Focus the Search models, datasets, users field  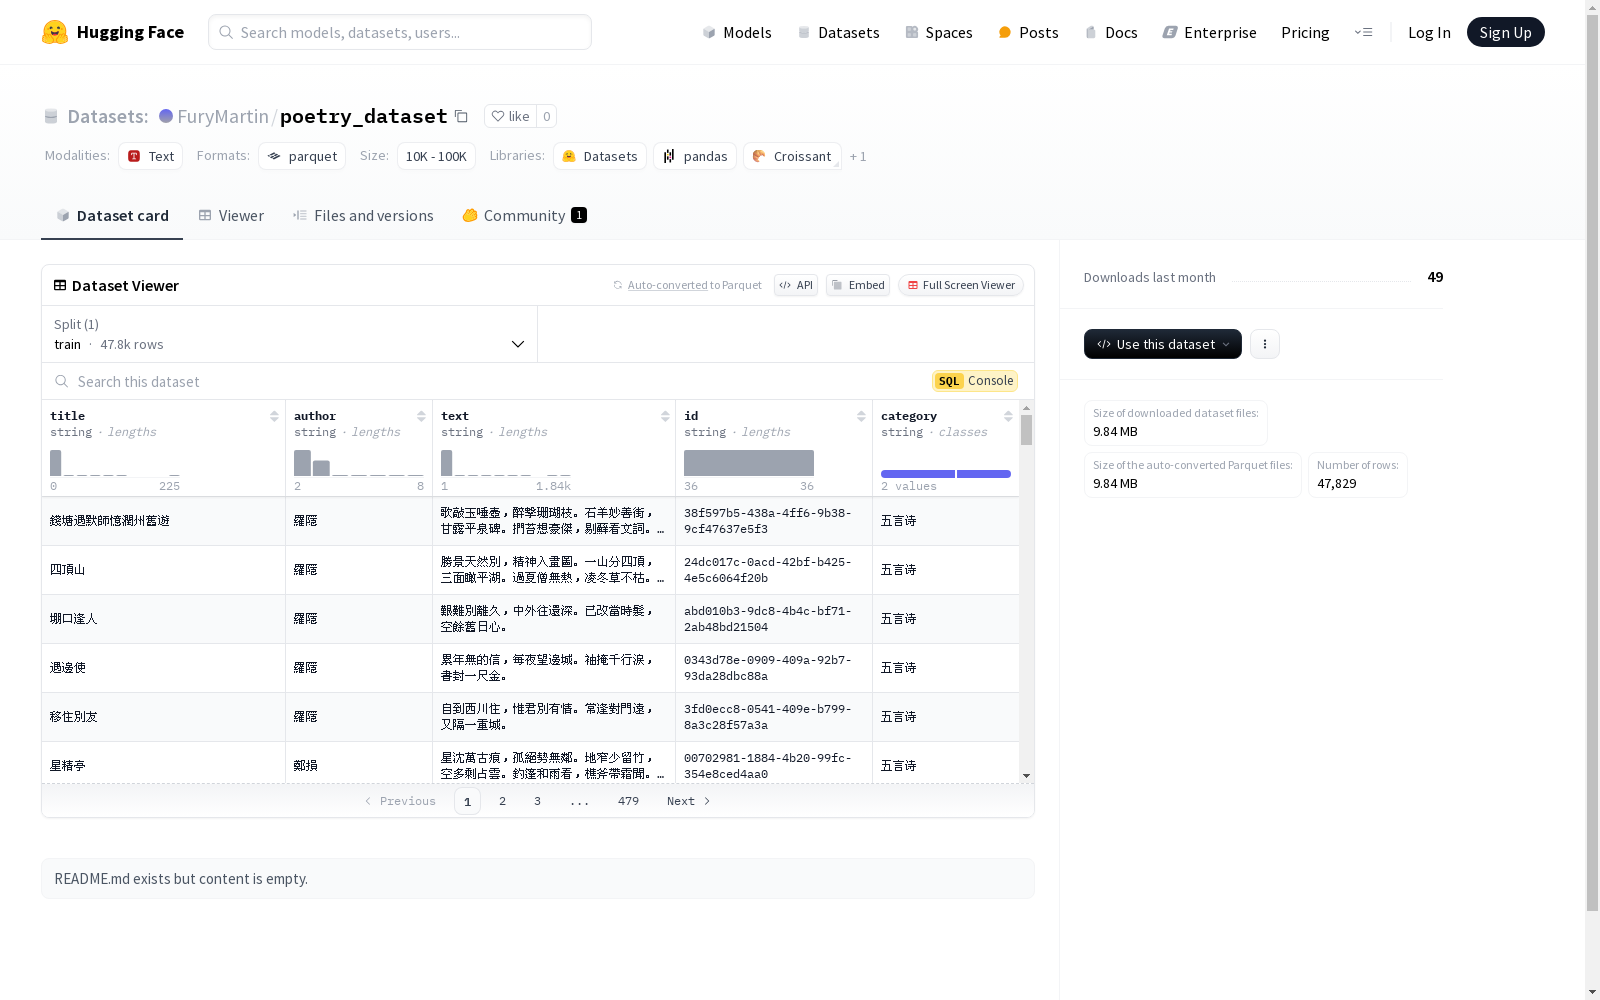[x=400, y=32]
